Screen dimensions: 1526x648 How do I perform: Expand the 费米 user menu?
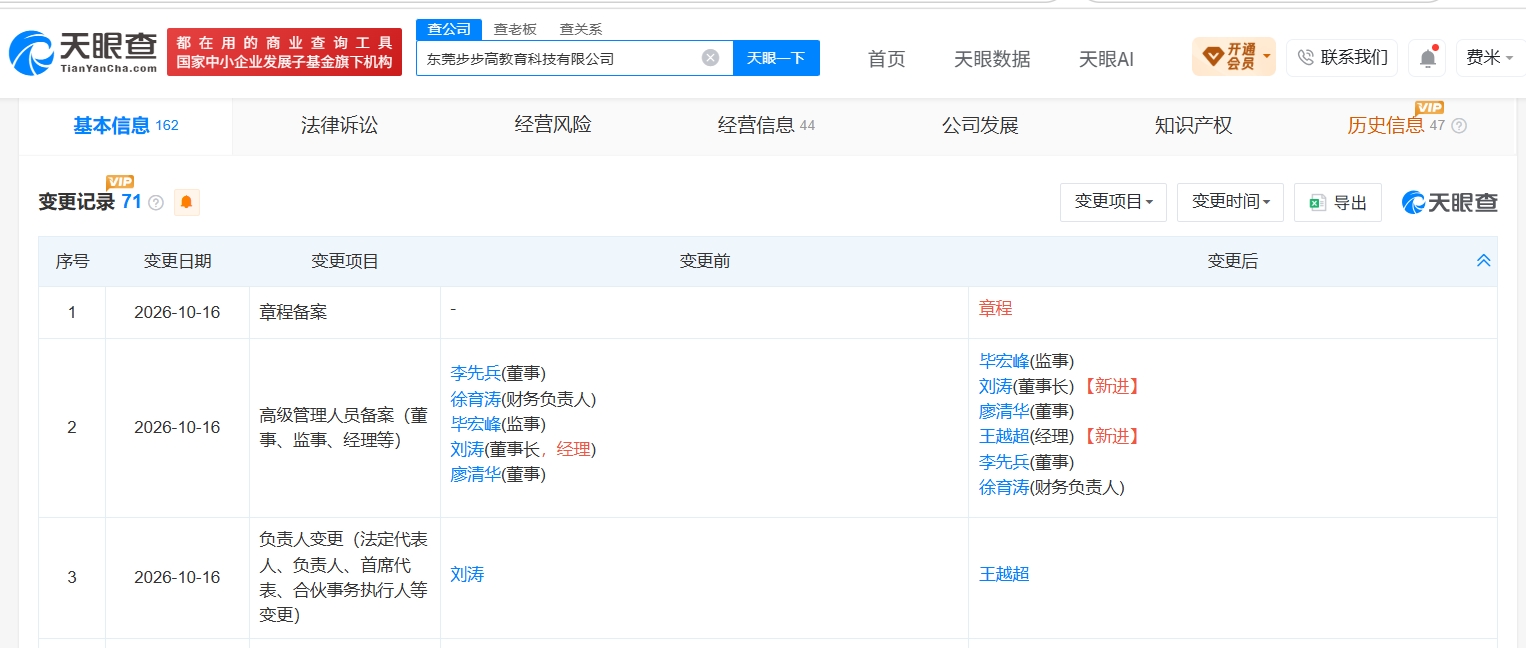(1489, 57)
